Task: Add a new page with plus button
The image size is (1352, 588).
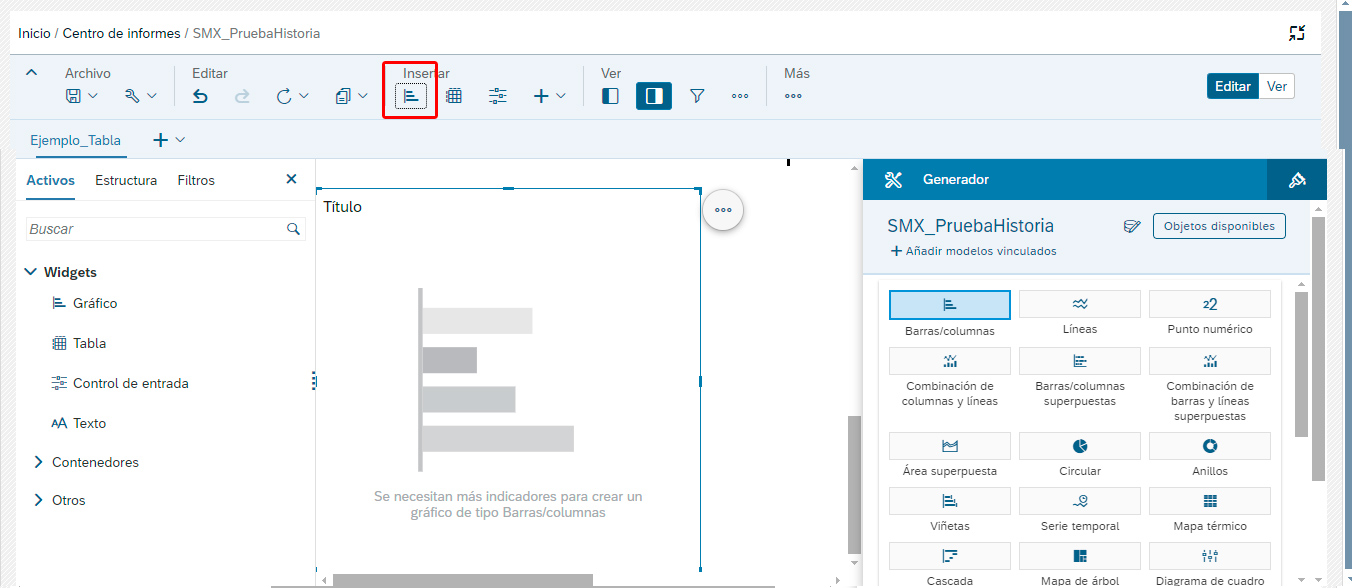Action: (160, 140)
